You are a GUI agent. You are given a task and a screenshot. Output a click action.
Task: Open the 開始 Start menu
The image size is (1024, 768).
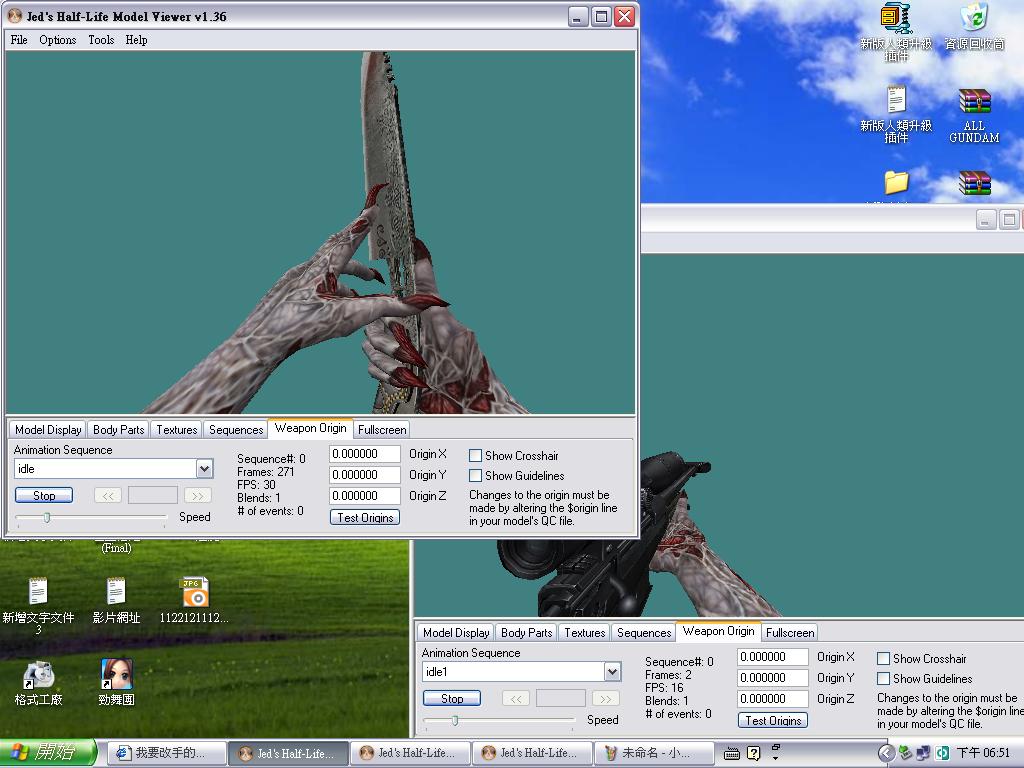(x=48, y=753)
